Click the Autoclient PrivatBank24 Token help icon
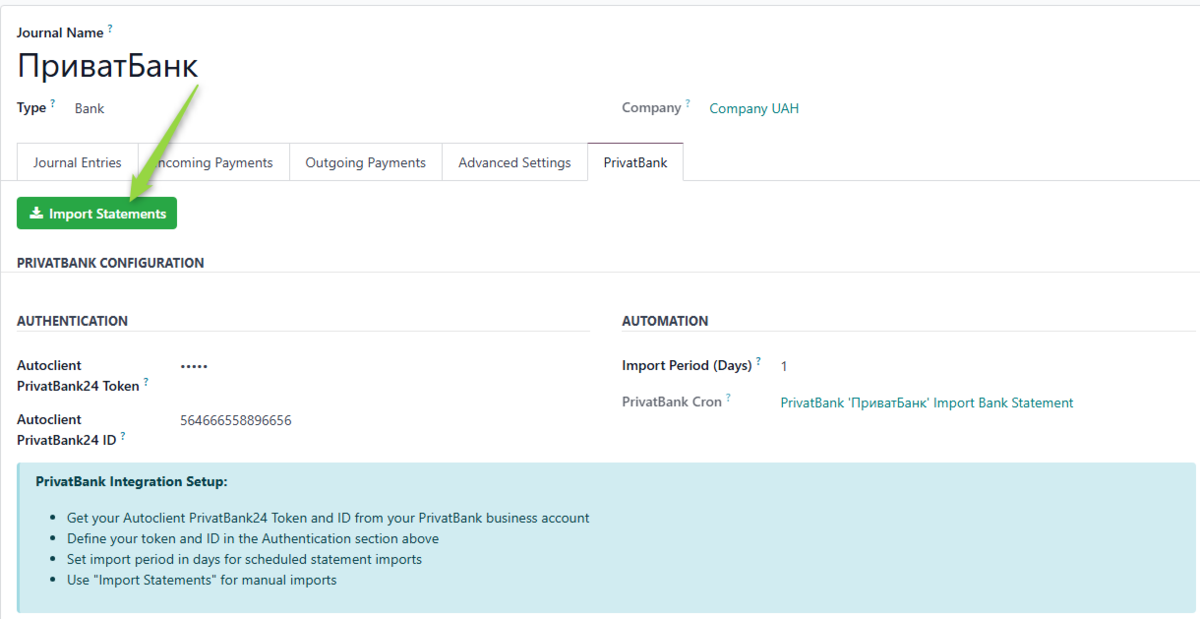The image size is (1200, 619). point(146,382)
